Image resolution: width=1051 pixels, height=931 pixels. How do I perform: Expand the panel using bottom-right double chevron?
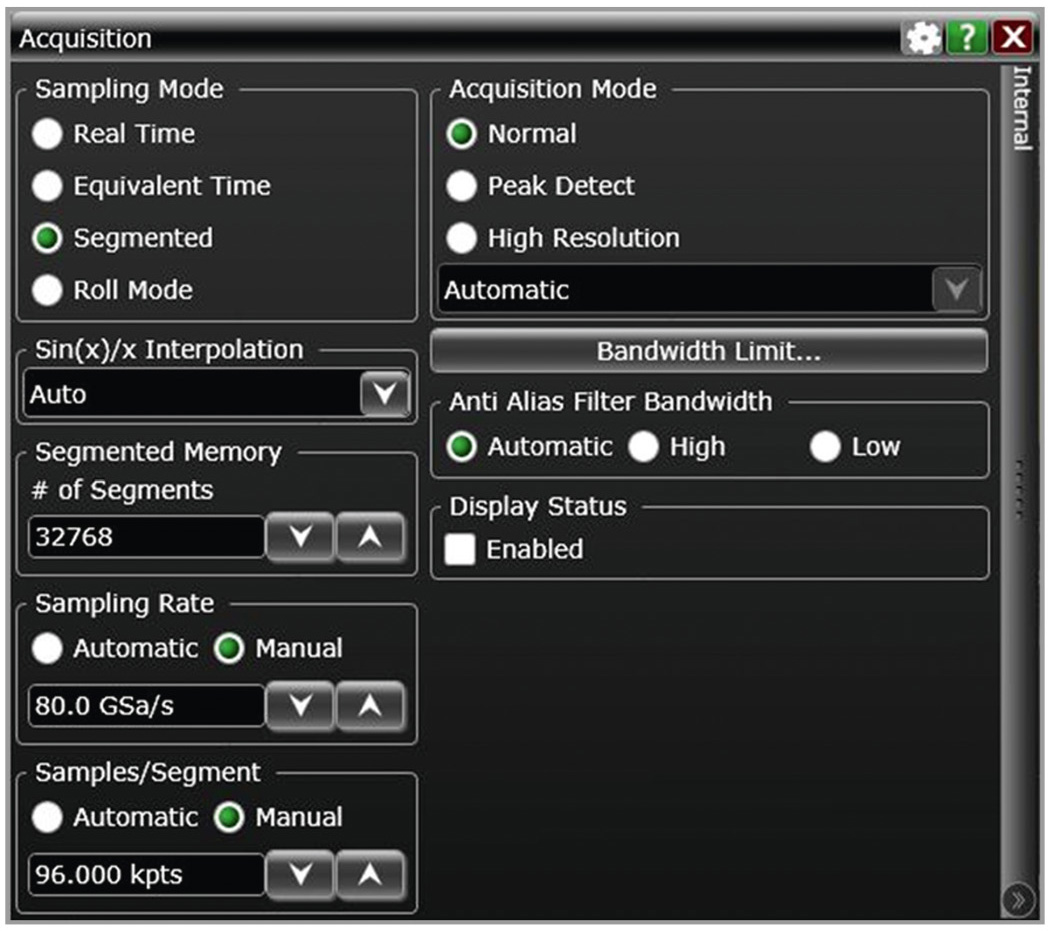pos(1017,900)
